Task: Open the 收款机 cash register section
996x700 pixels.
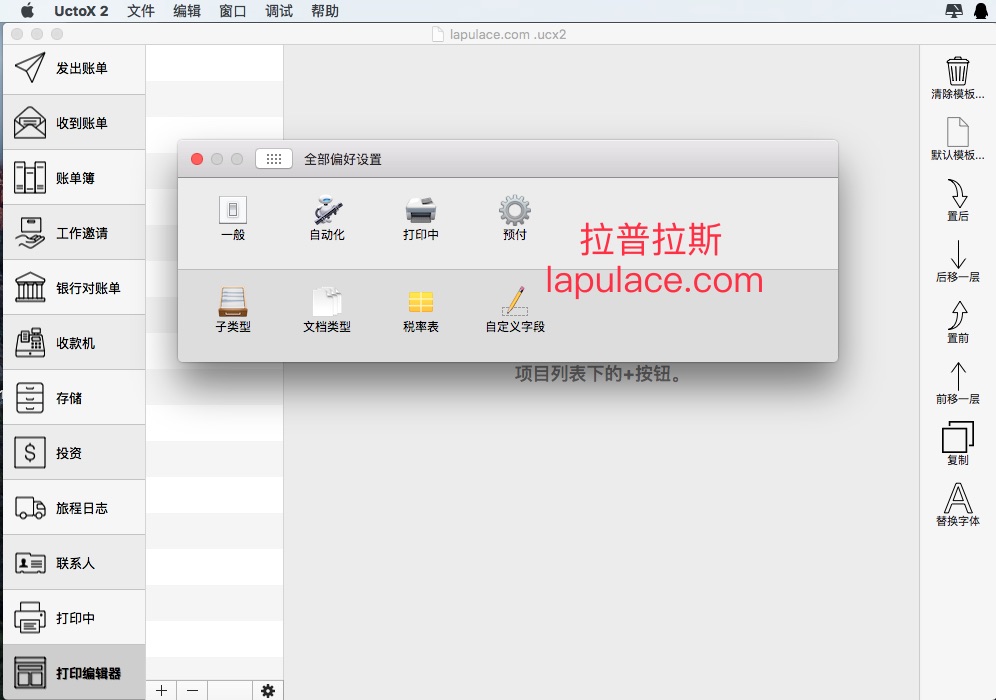Action: pos(74,343)
